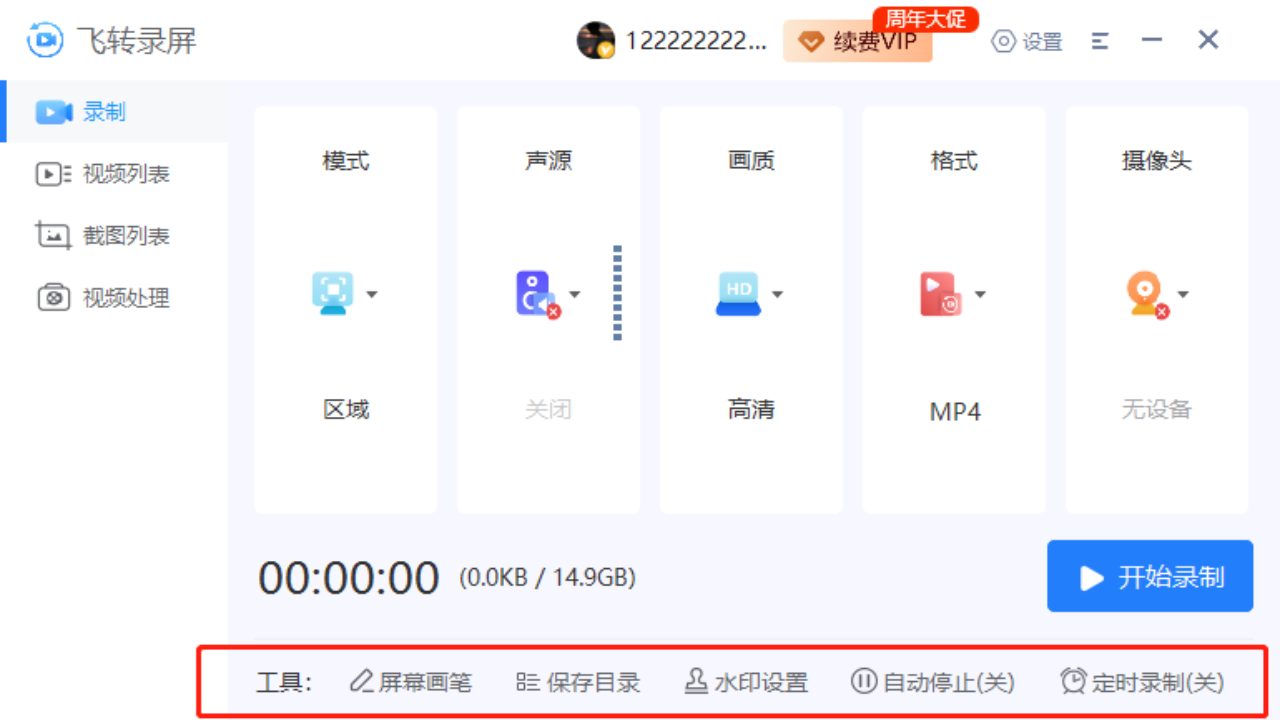Open the hamburger menu near top right
1280x720 pixels.
1099,41
